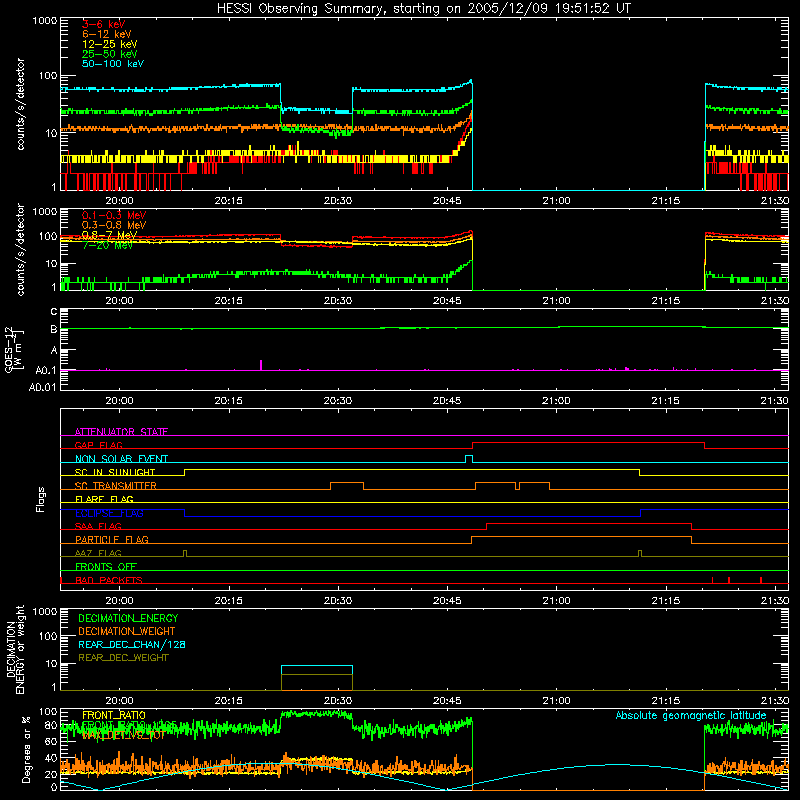The image size is (800, 800).
Task: Select the red 3-6 keV legend label
Action: 104,24
